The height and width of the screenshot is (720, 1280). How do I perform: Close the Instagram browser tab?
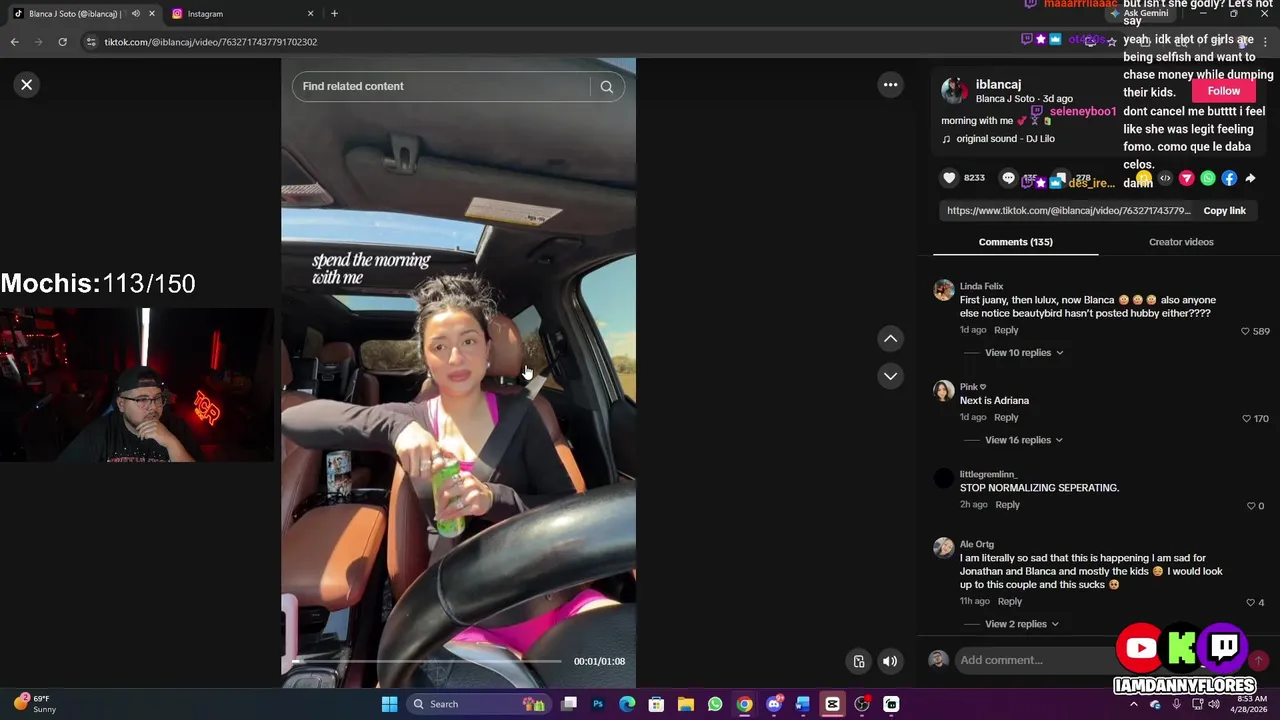[310, 14]
